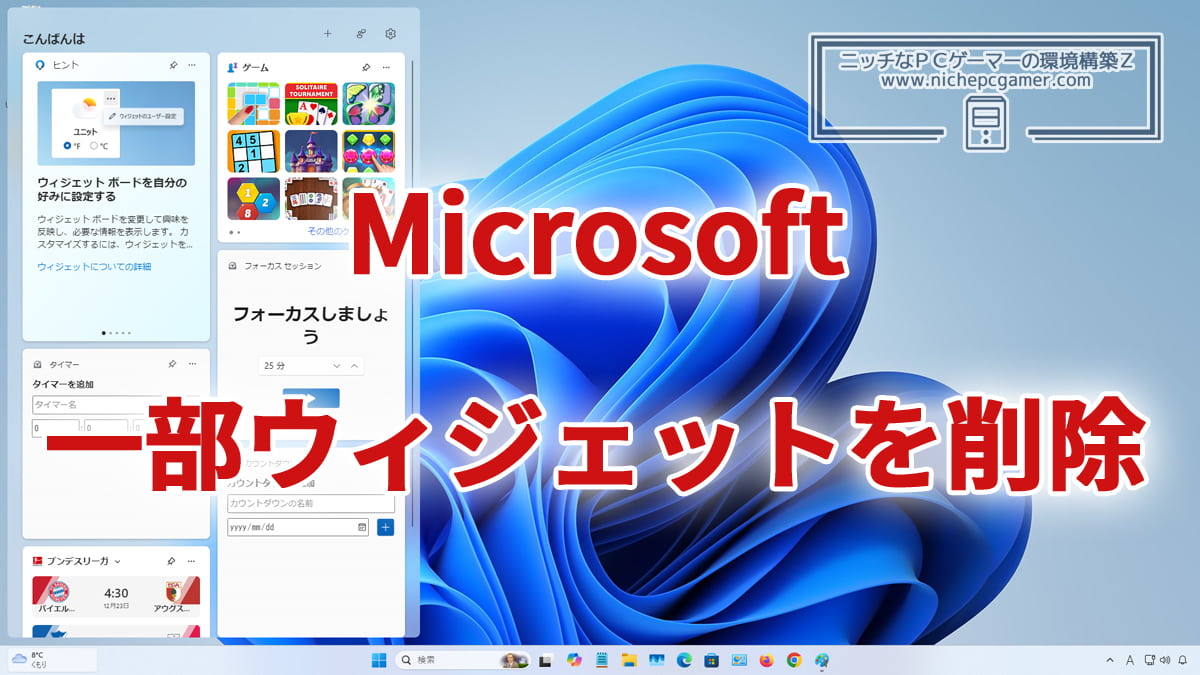Open Microsoft Store on taskbar
1200x675 pixels.
click(712, 660)
